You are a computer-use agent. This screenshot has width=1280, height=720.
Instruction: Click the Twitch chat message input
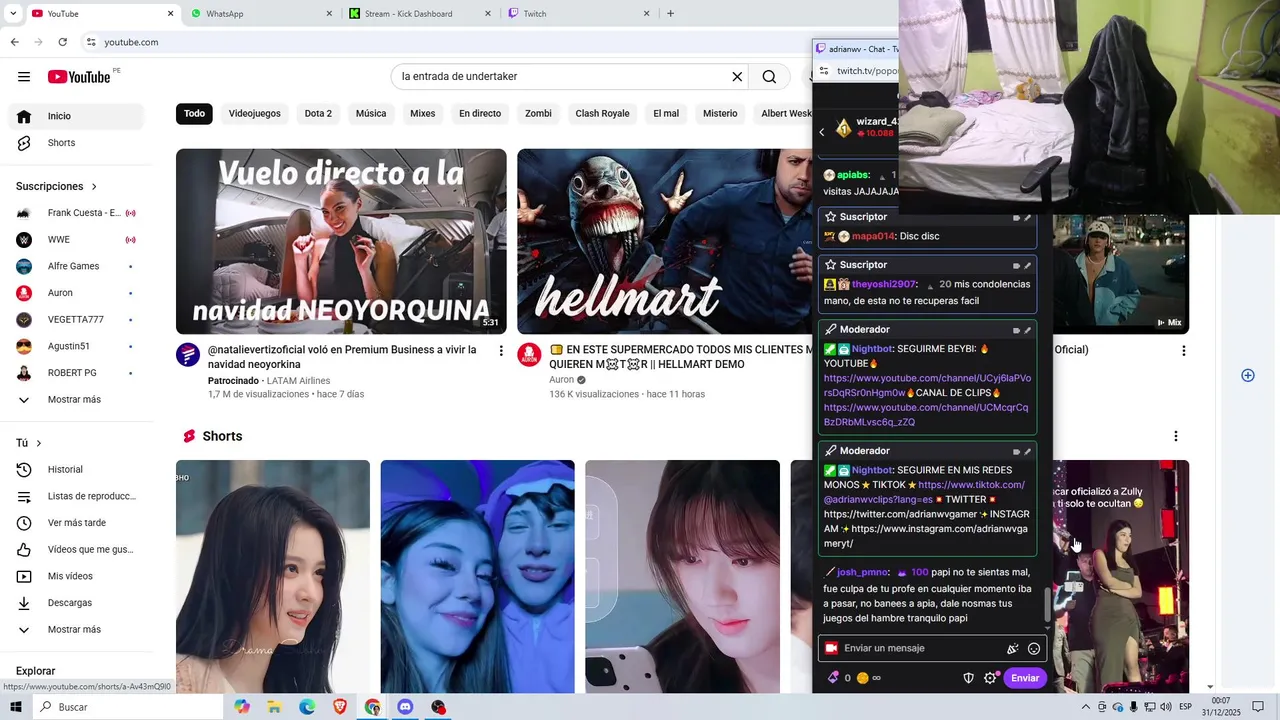point(921,649)
